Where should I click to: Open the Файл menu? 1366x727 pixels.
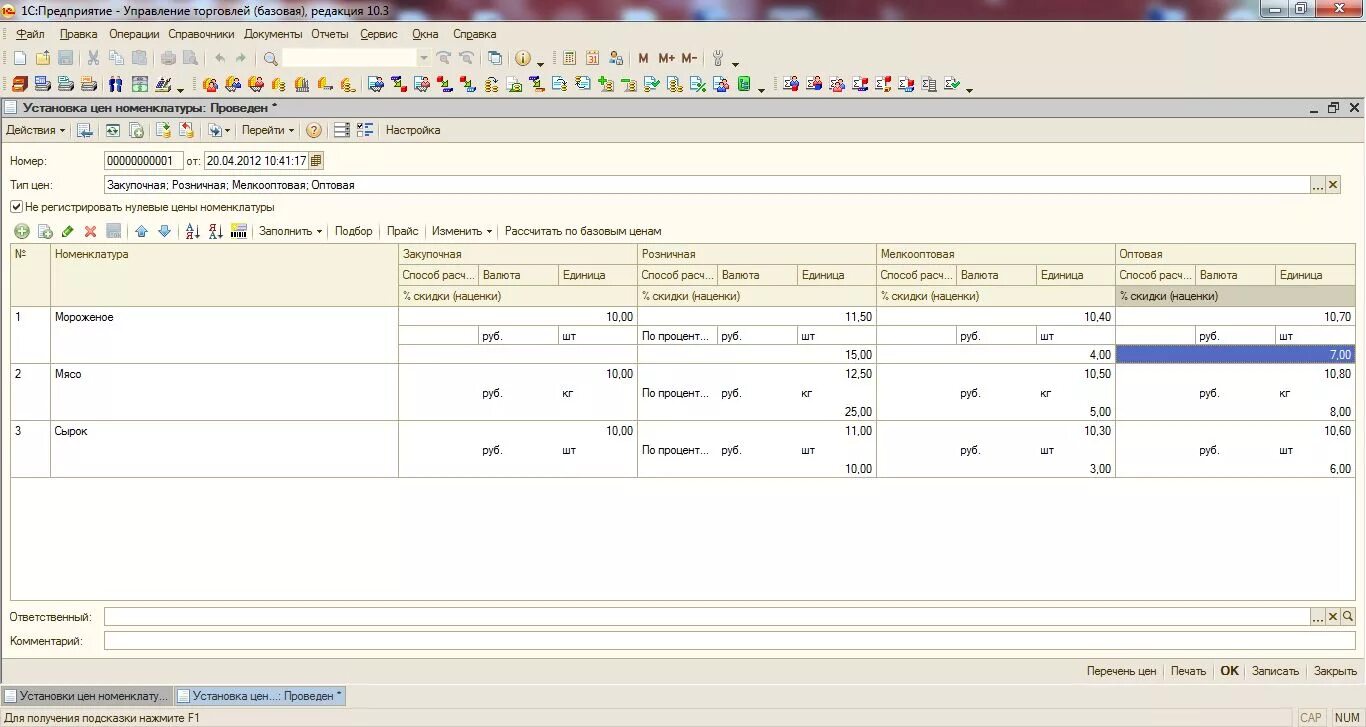click(x=30, y=34)
